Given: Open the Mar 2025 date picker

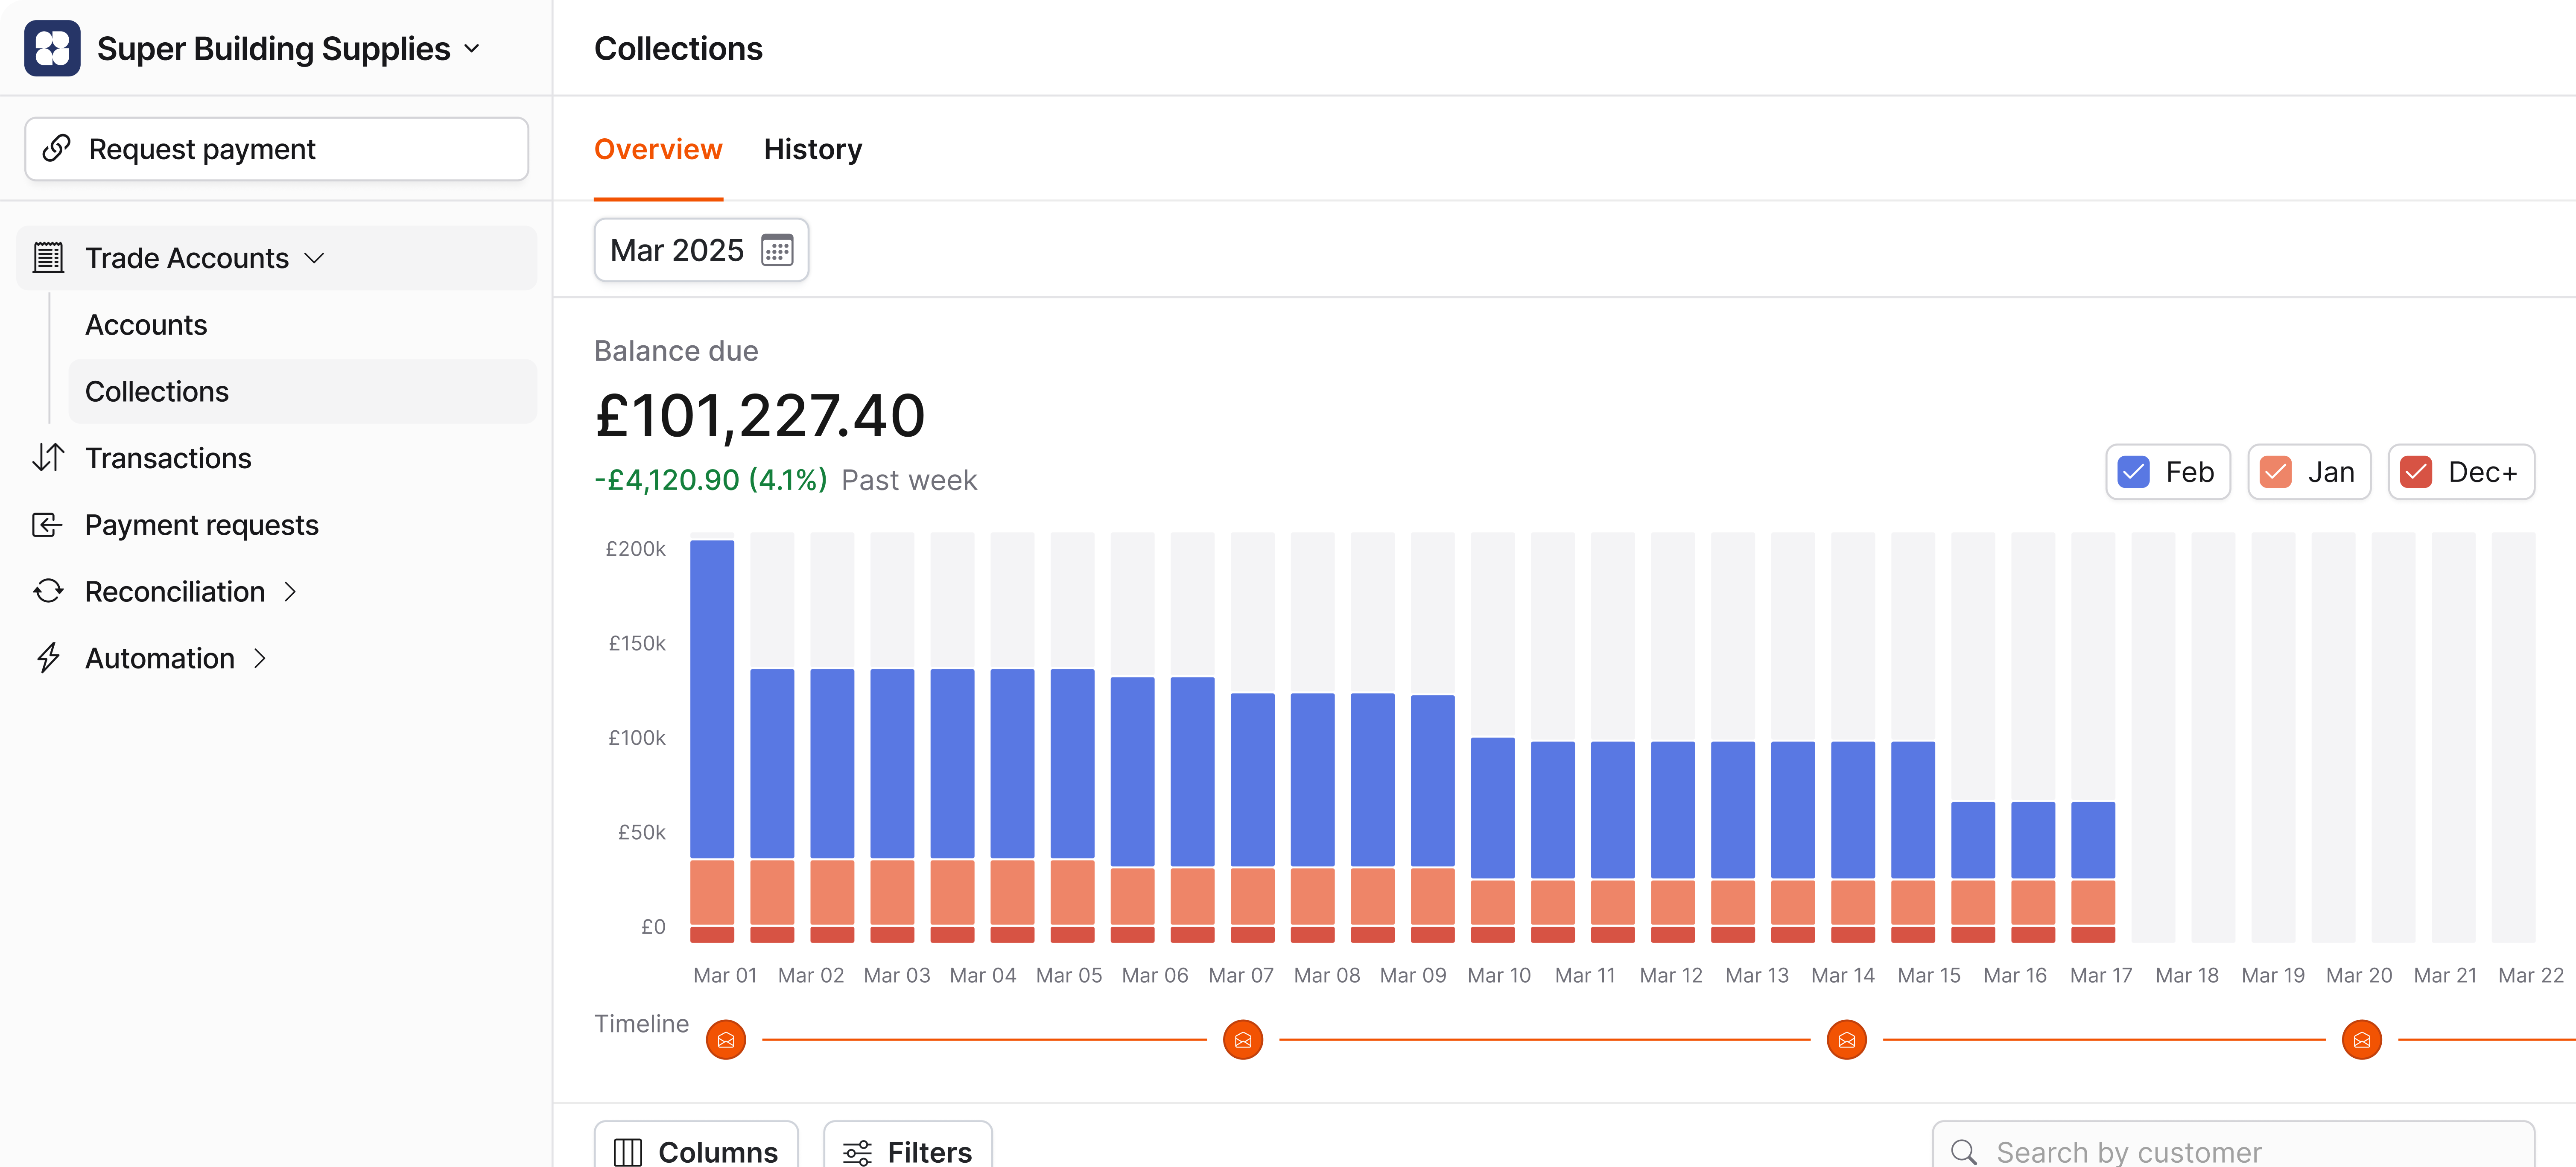Looking at the screenshot, I should coord(701,250).
